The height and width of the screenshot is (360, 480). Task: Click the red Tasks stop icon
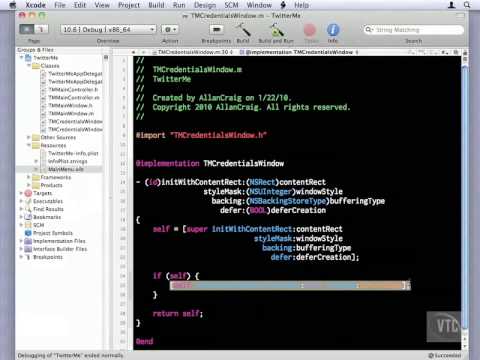310,30
